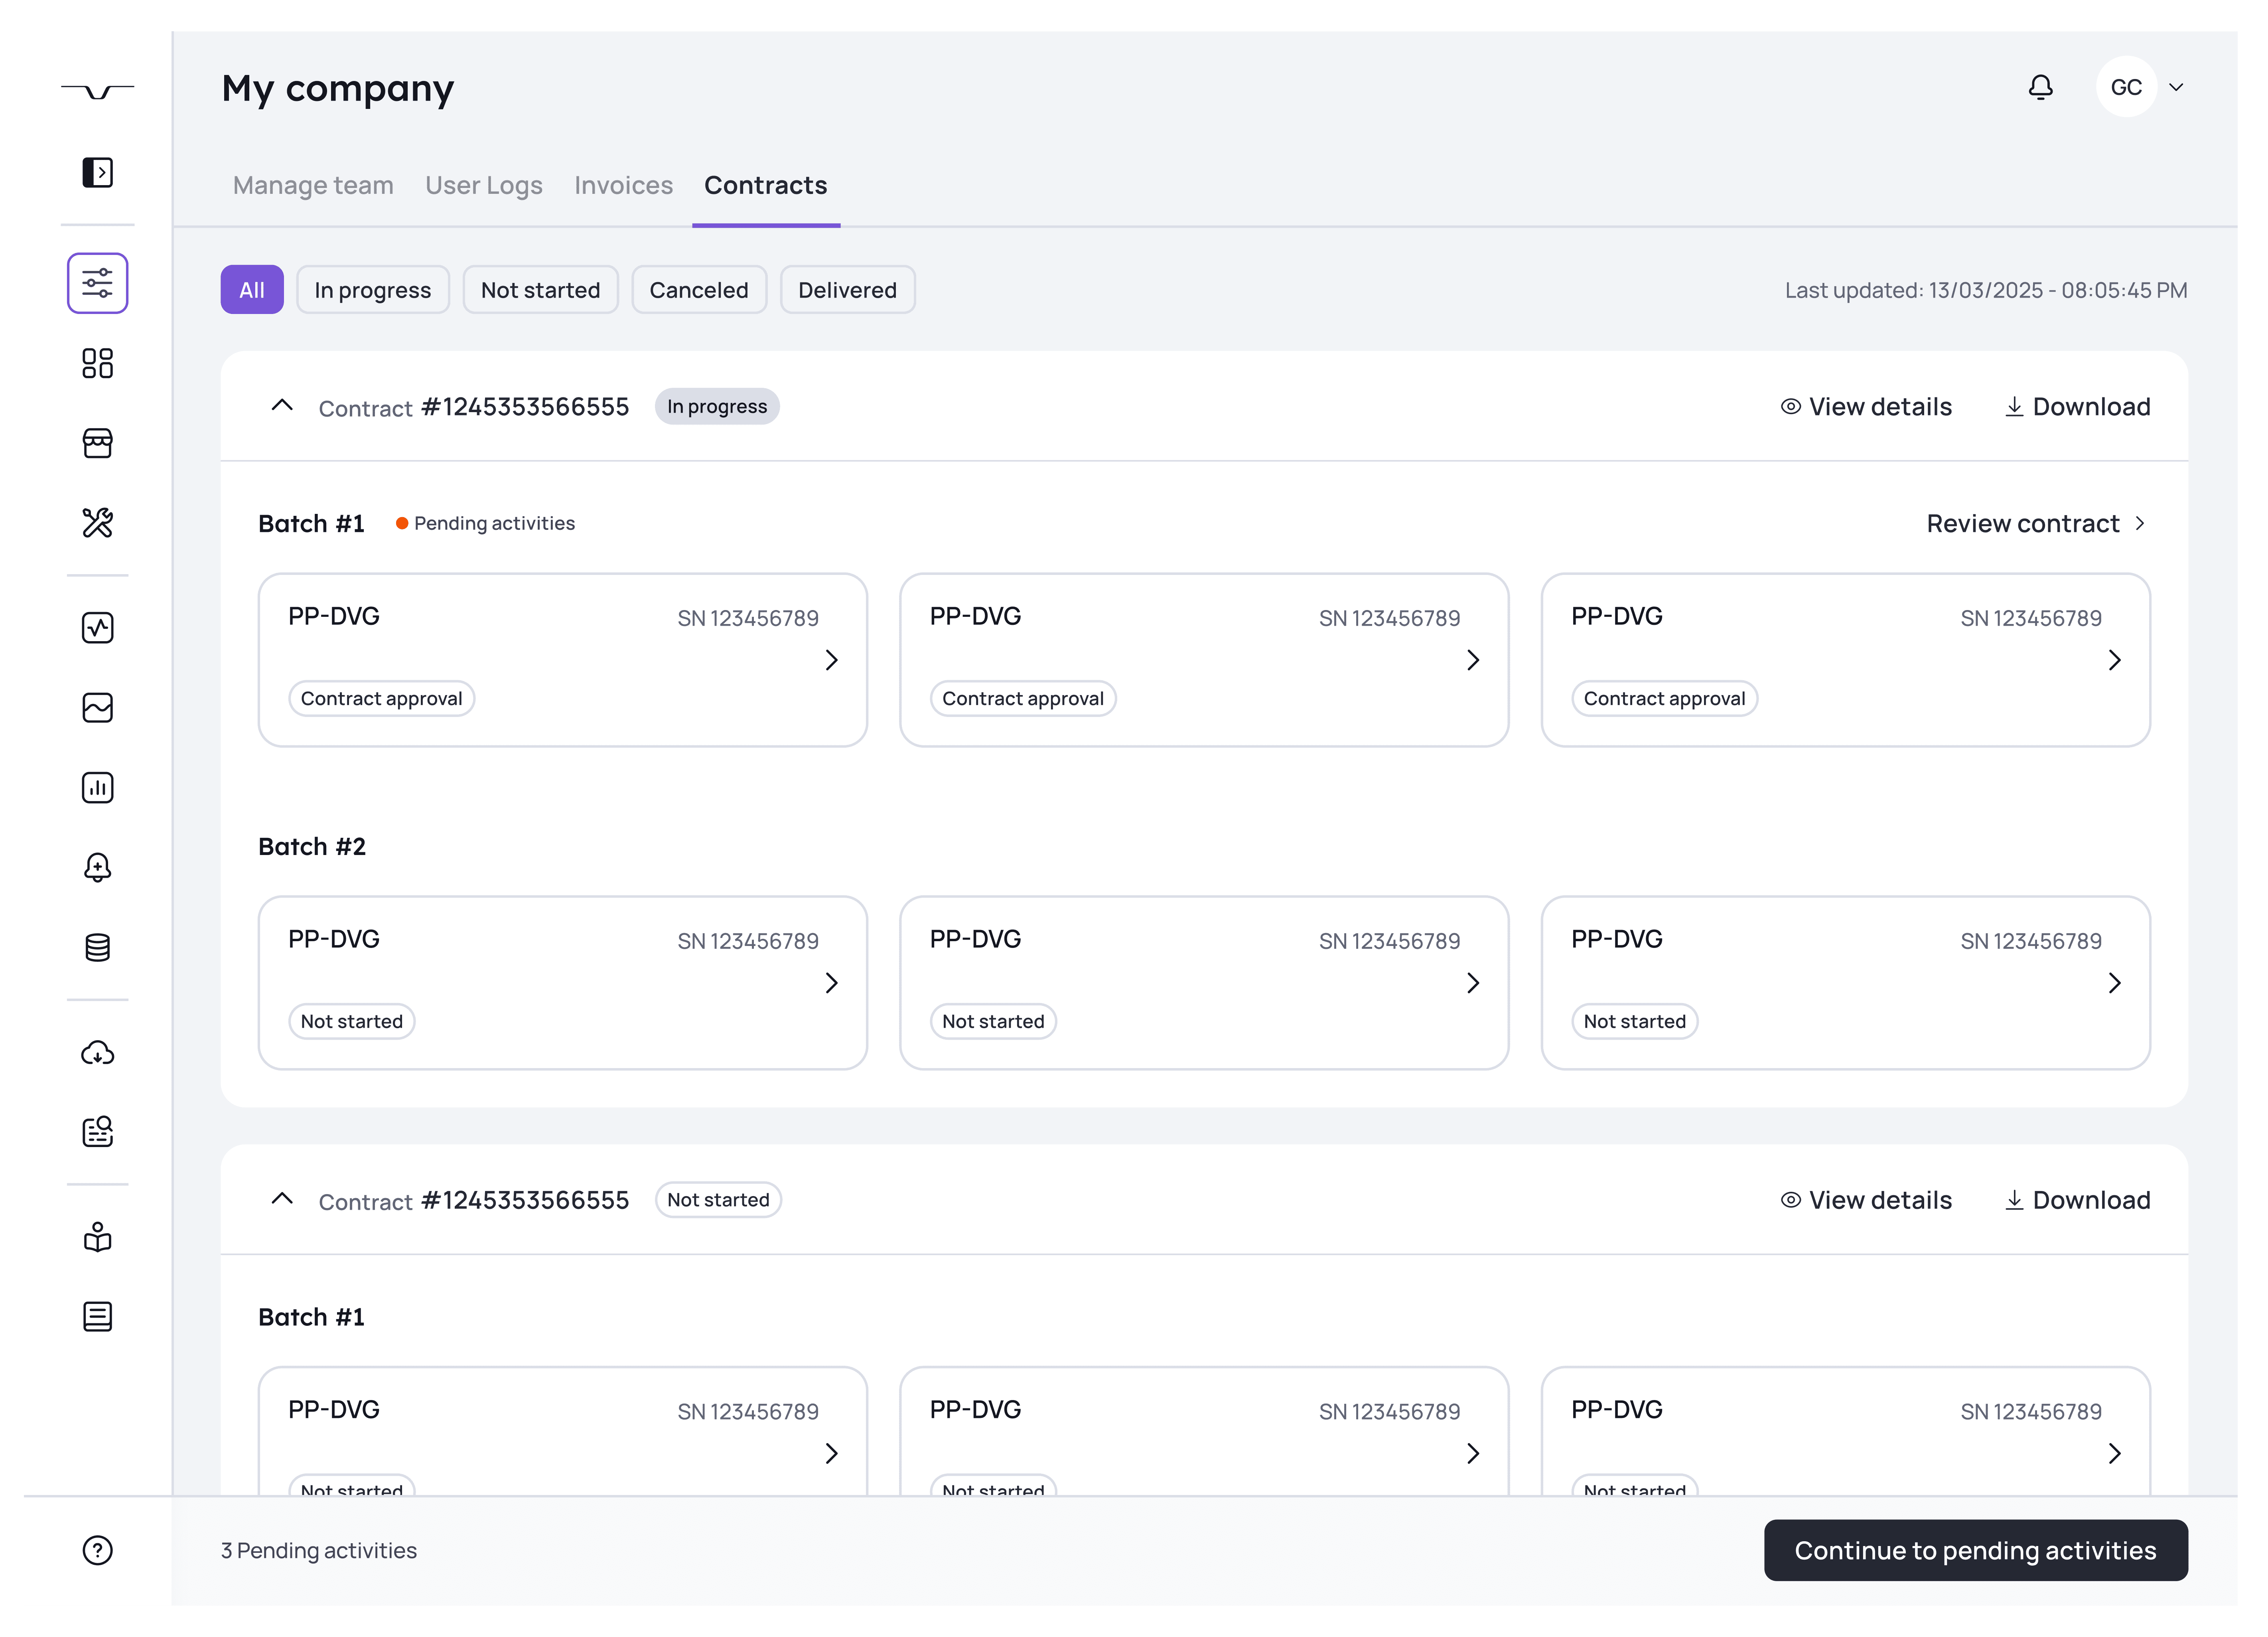Select the Canceled filter chip
This screenshot has height=1637, width=2268.
(x=698, y=290)
